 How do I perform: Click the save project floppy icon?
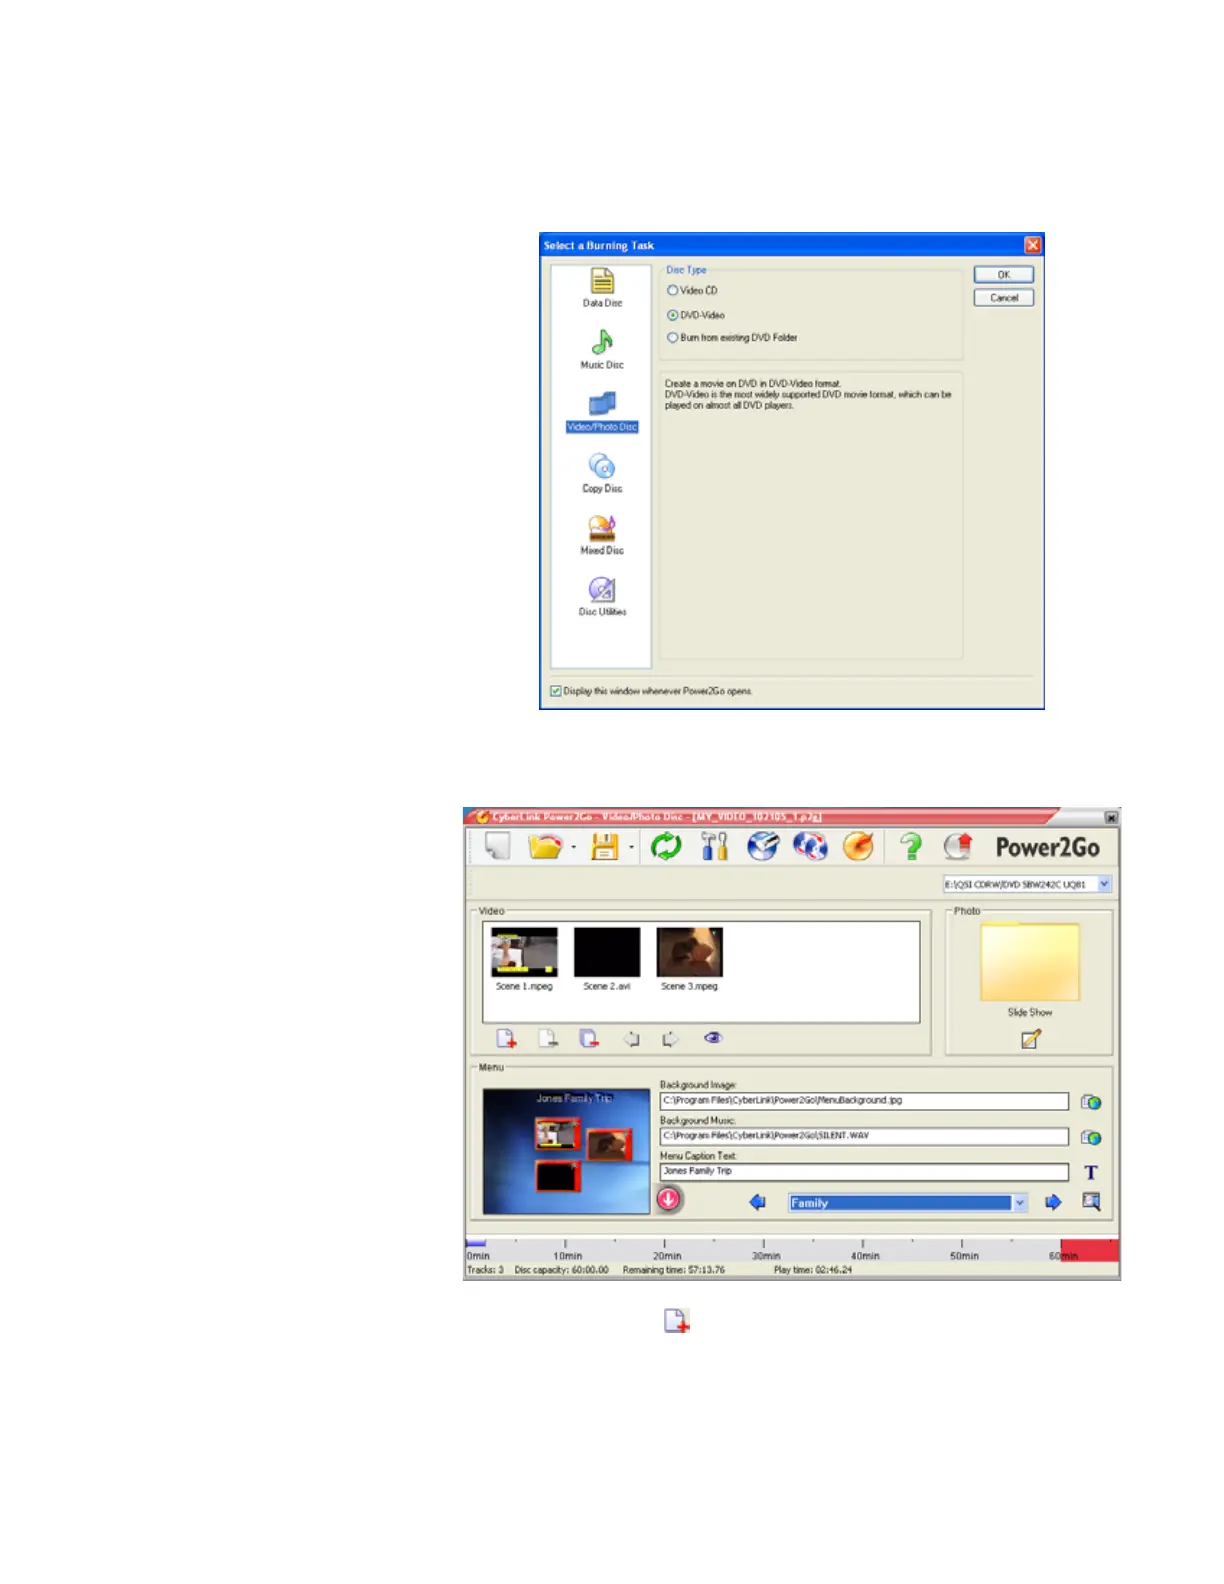pos(604,847)
